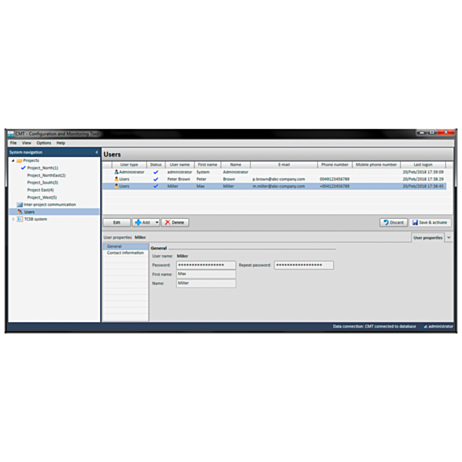
Task: Click the Administrator user type icon
Action: pos(116,172)
